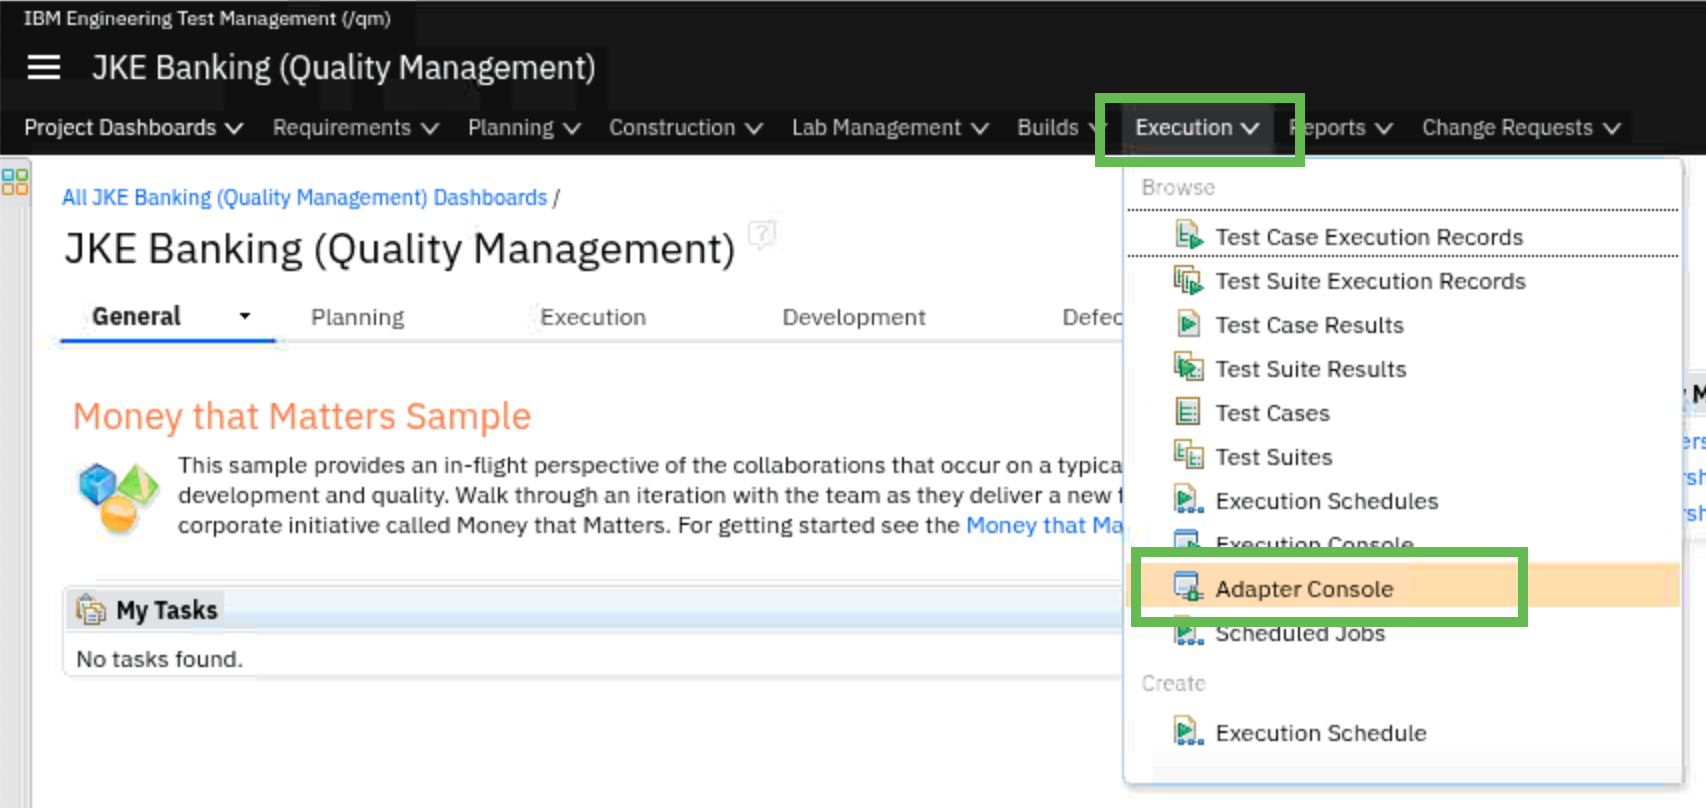Switch to the Development dashboard tab

click(853, 317)
